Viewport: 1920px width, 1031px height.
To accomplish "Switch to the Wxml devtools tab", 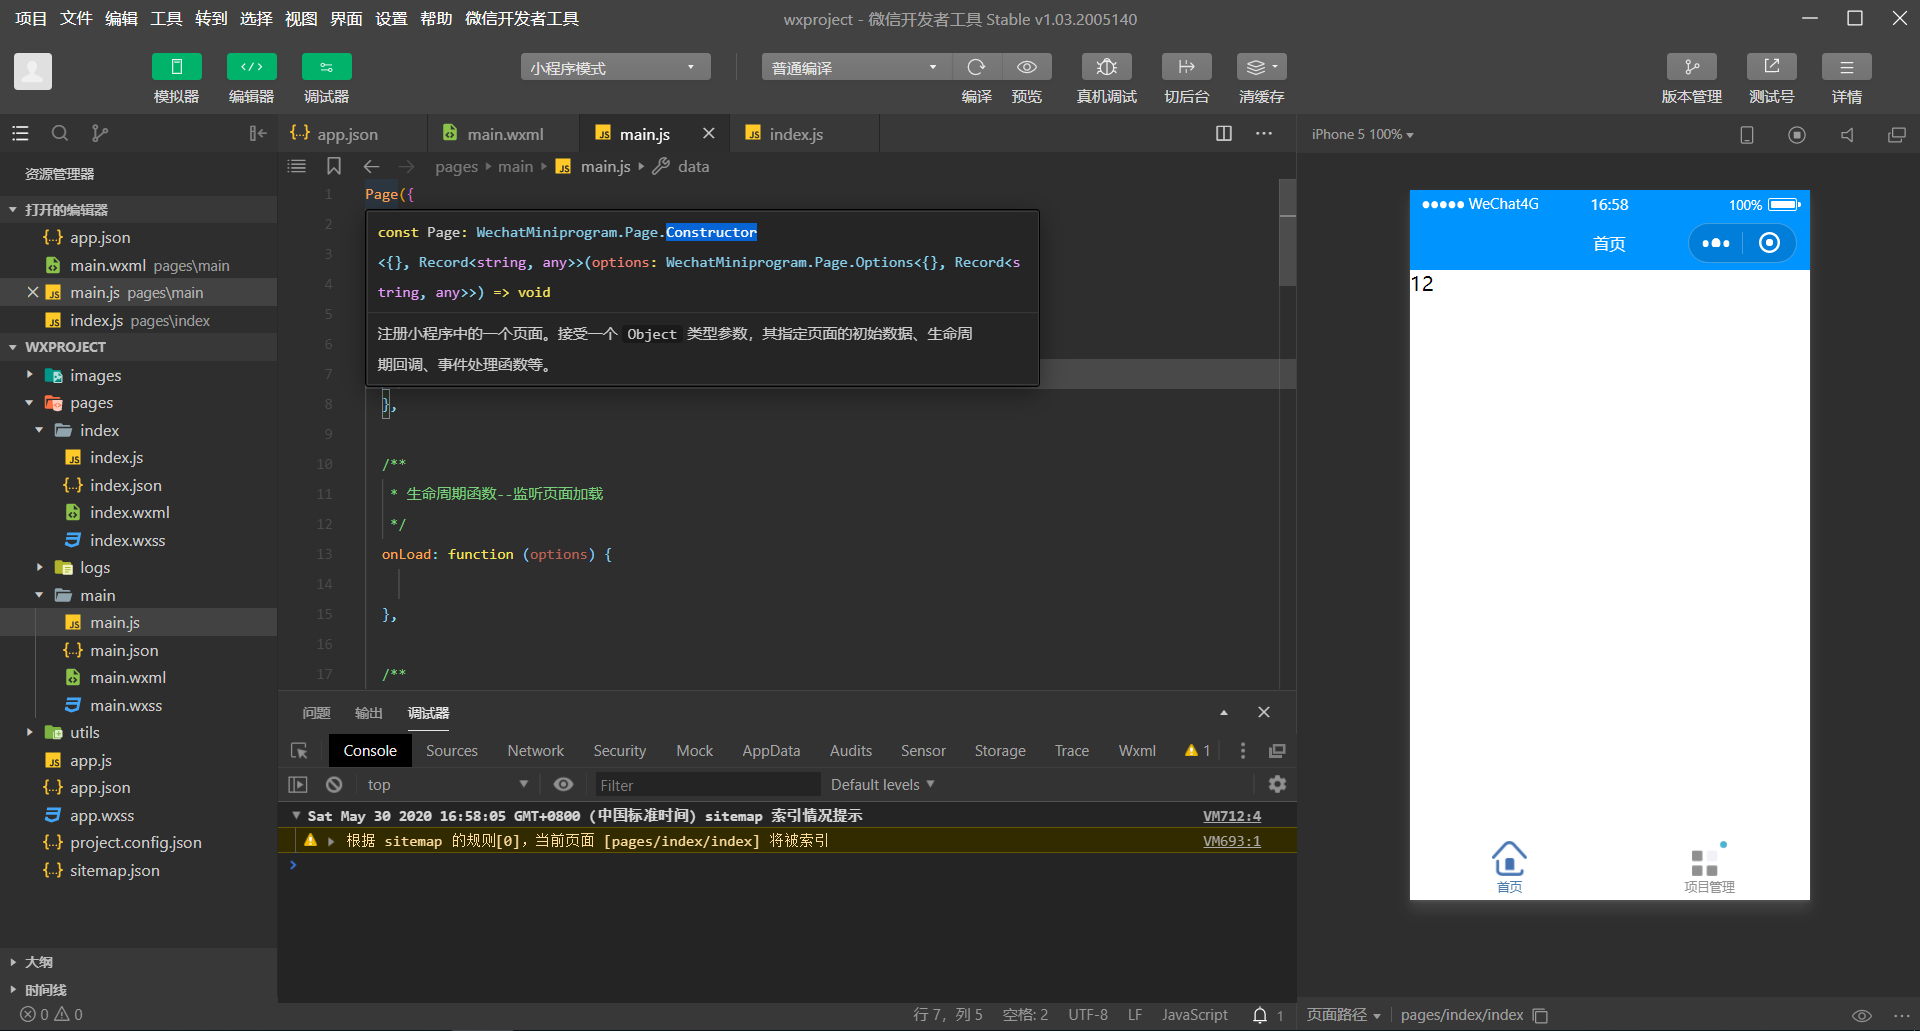I will click(x=1137, y=751).
